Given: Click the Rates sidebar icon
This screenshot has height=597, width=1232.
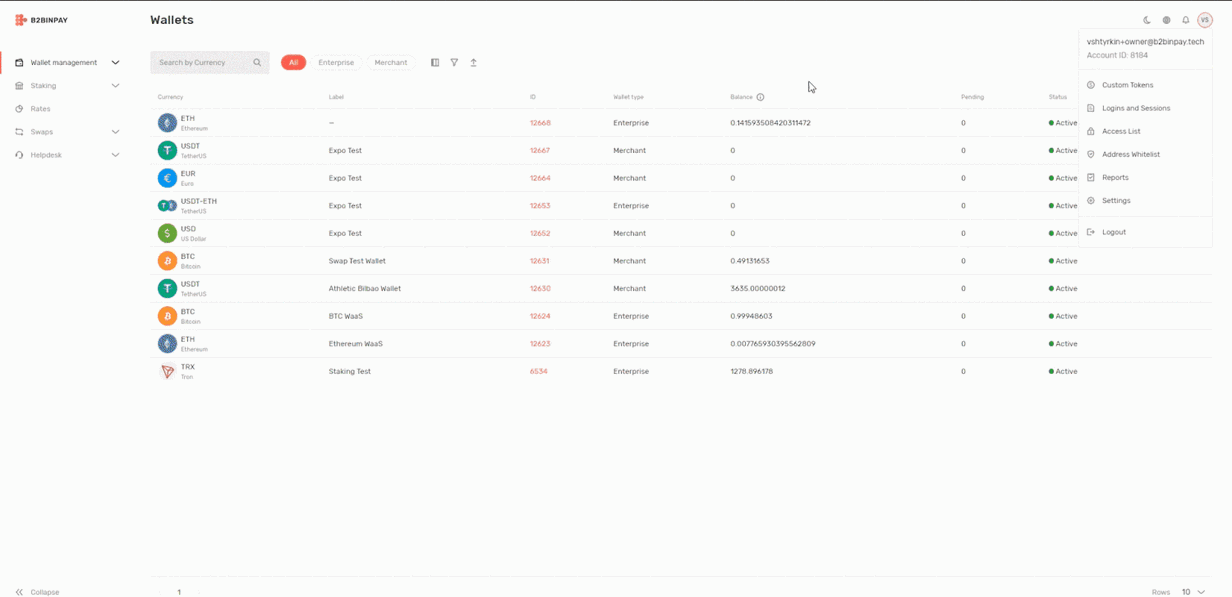Looking at the screenshot, I should pos(19,108).
